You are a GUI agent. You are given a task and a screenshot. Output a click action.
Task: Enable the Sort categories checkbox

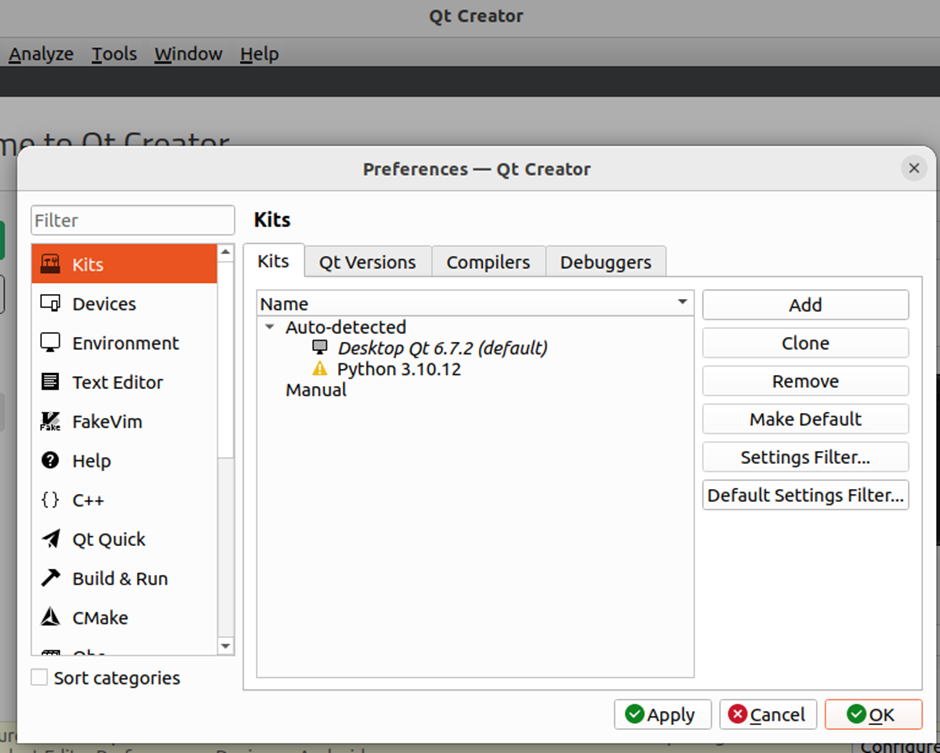click(40, 677)
